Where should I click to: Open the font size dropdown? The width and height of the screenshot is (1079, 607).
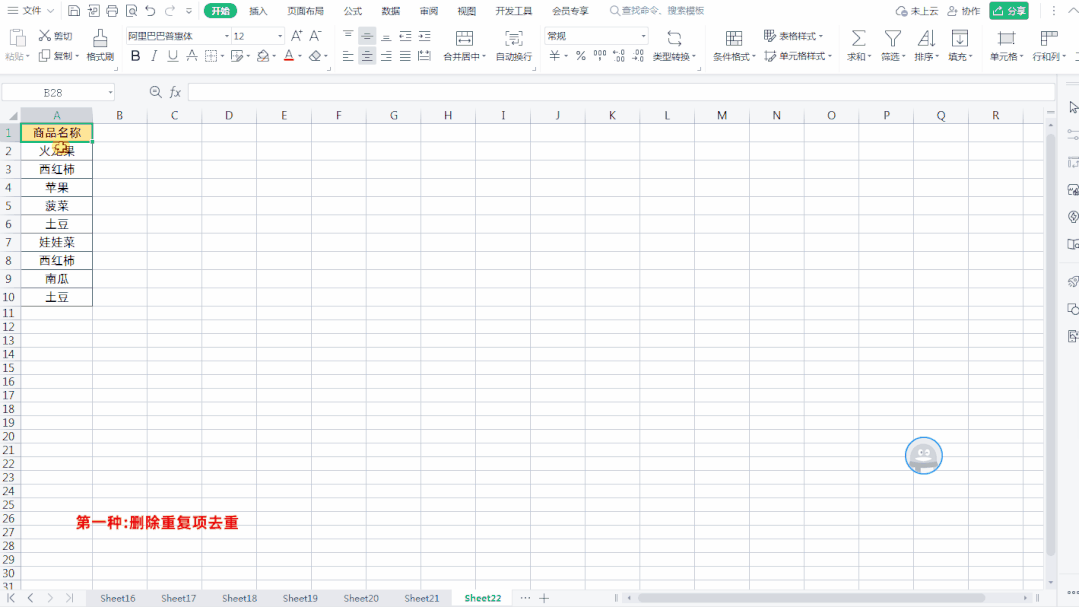click(x=280, y=36)
